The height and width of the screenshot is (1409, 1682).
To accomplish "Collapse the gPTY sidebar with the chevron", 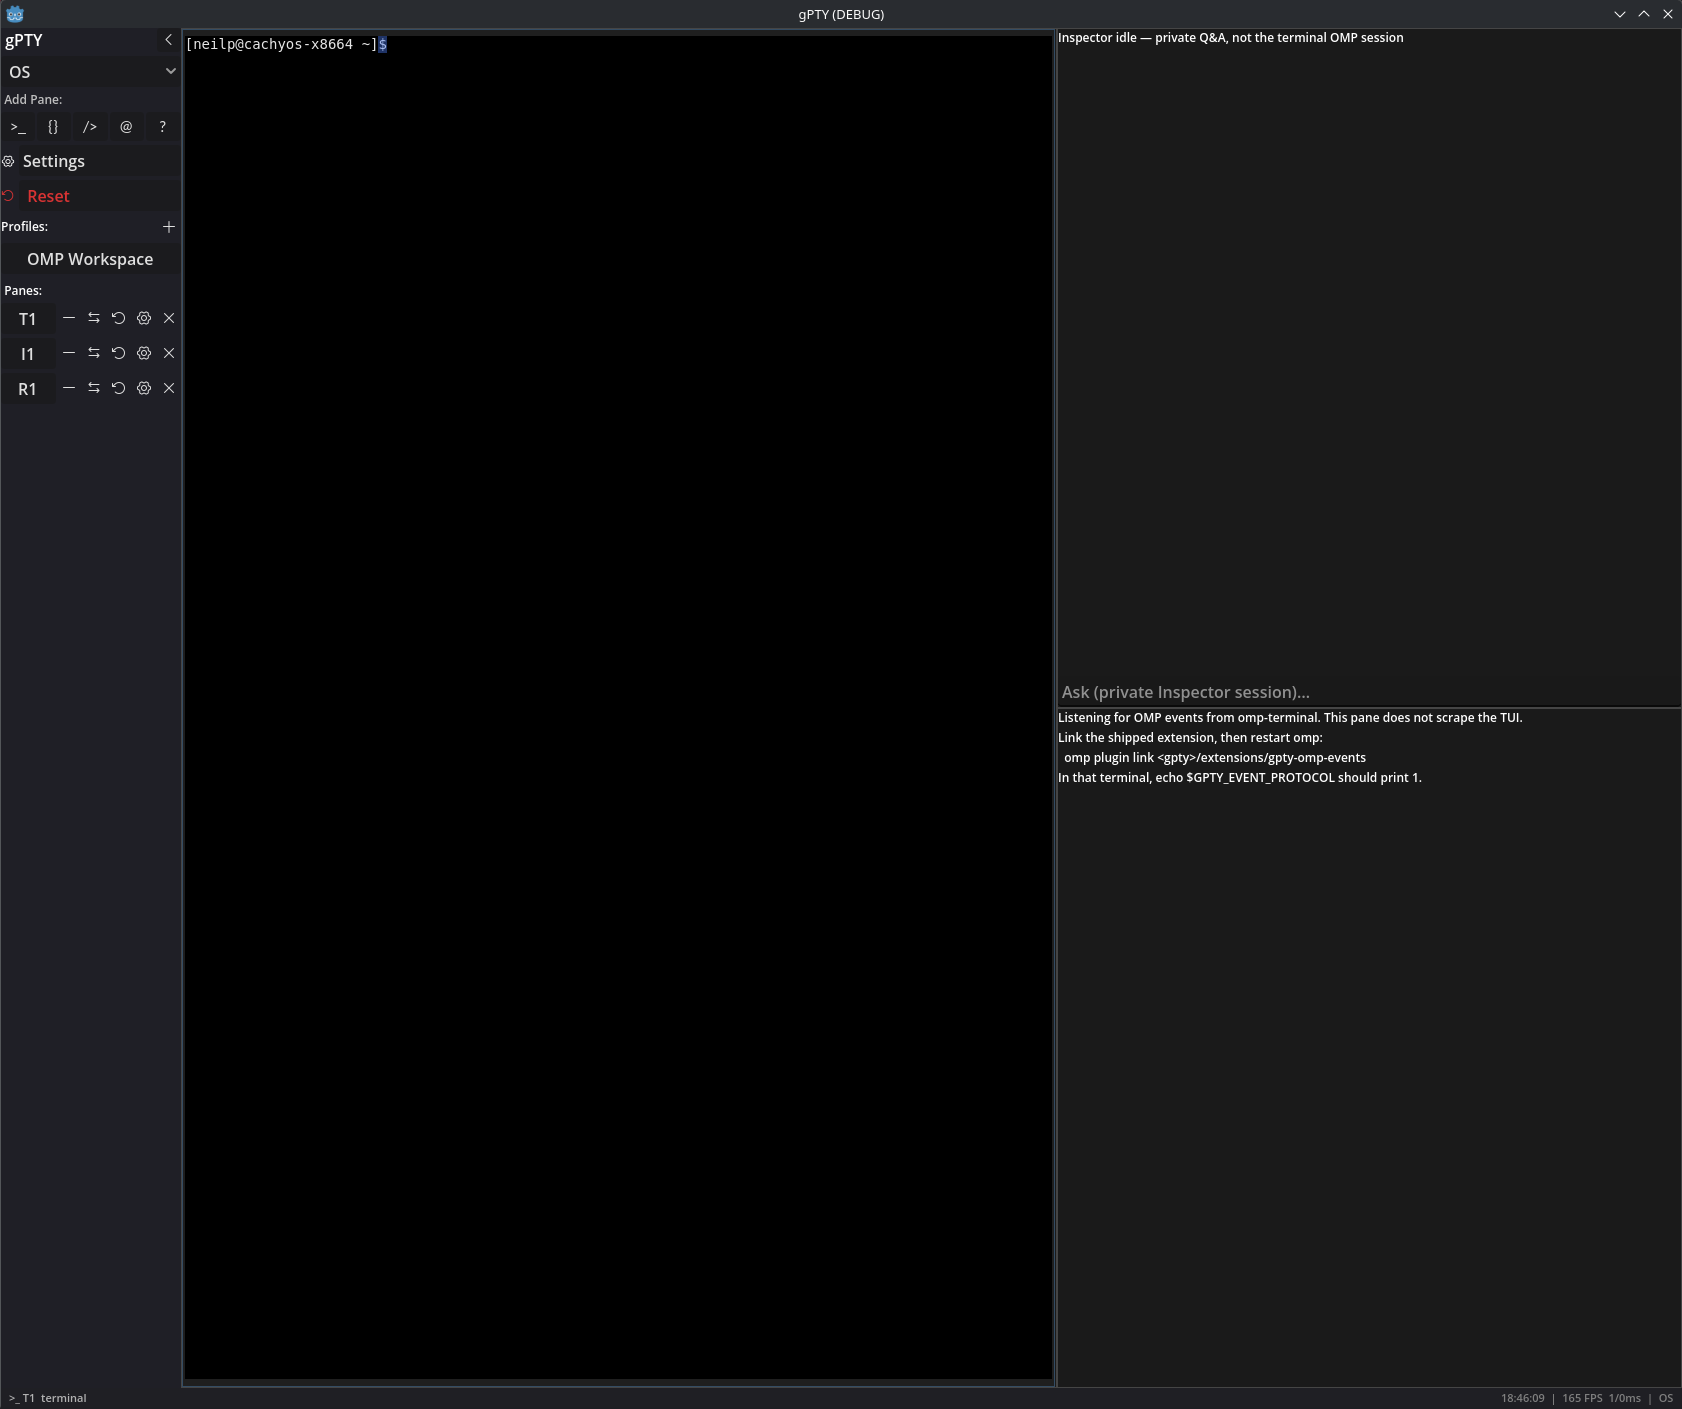I will coord(168,40).
